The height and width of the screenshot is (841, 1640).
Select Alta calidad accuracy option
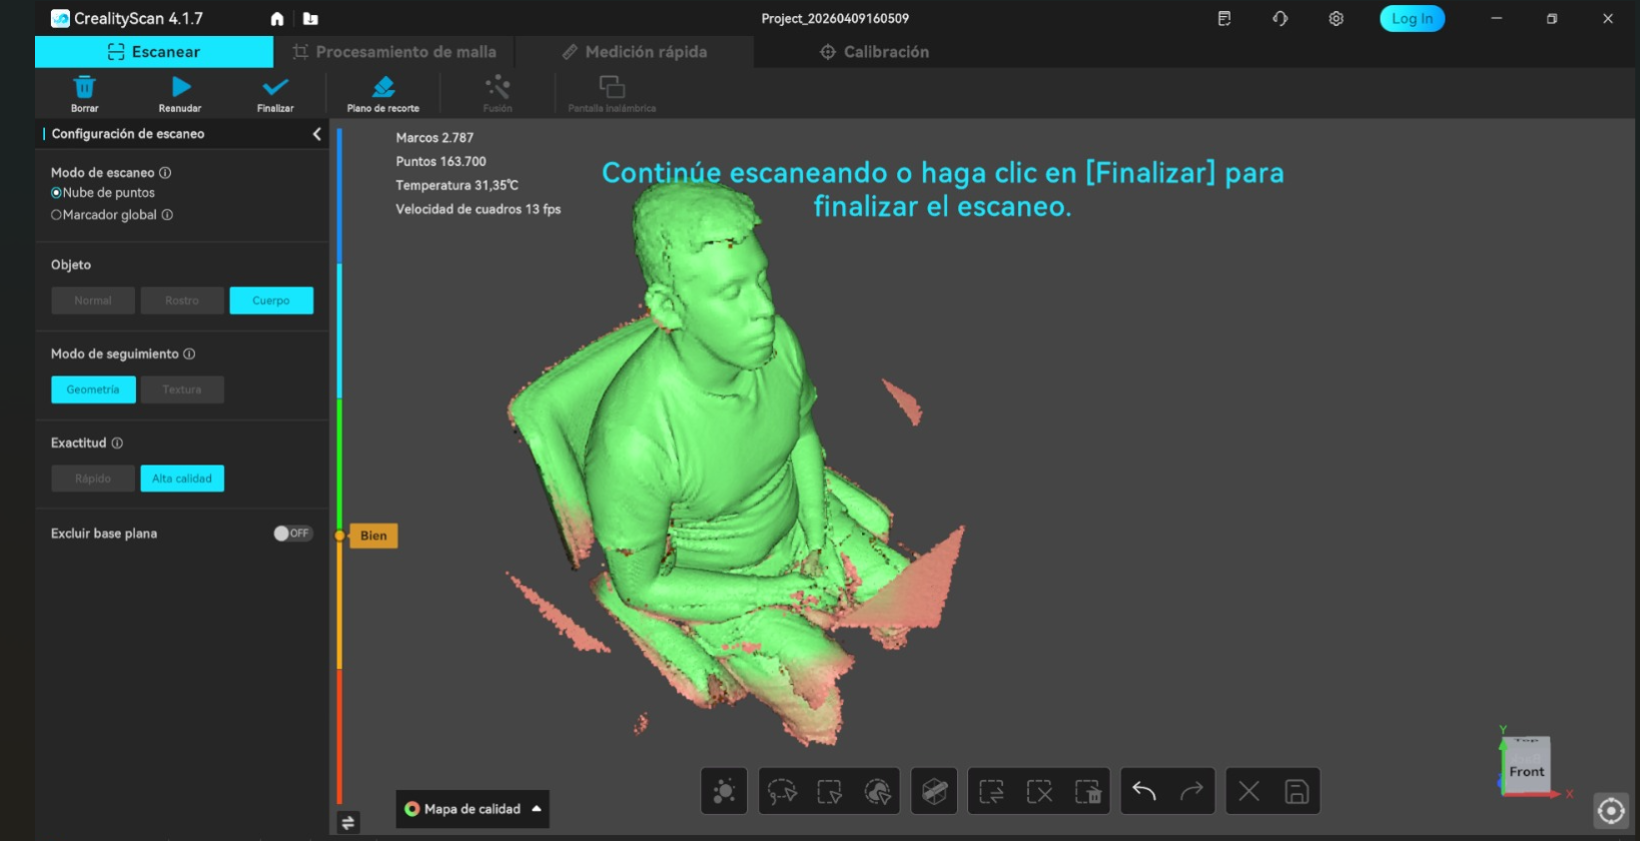(182, 479)
